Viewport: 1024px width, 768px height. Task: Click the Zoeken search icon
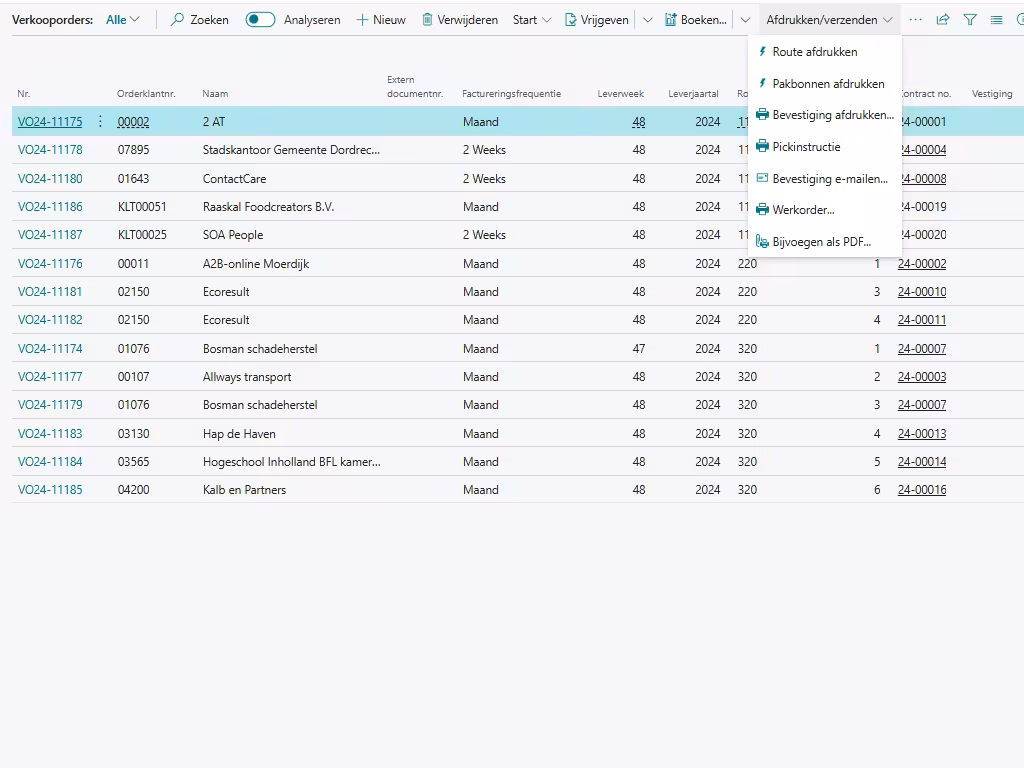[178, 20]
